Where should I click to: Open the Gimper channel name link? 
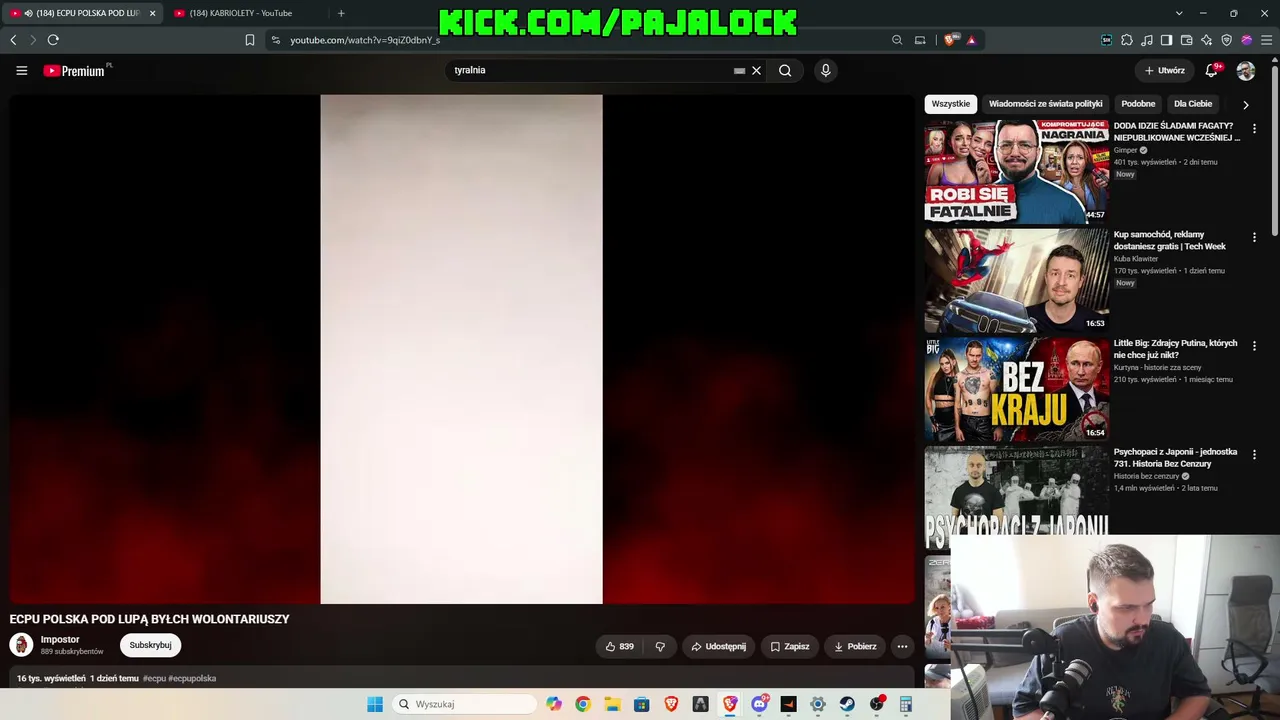(1126, 150)
